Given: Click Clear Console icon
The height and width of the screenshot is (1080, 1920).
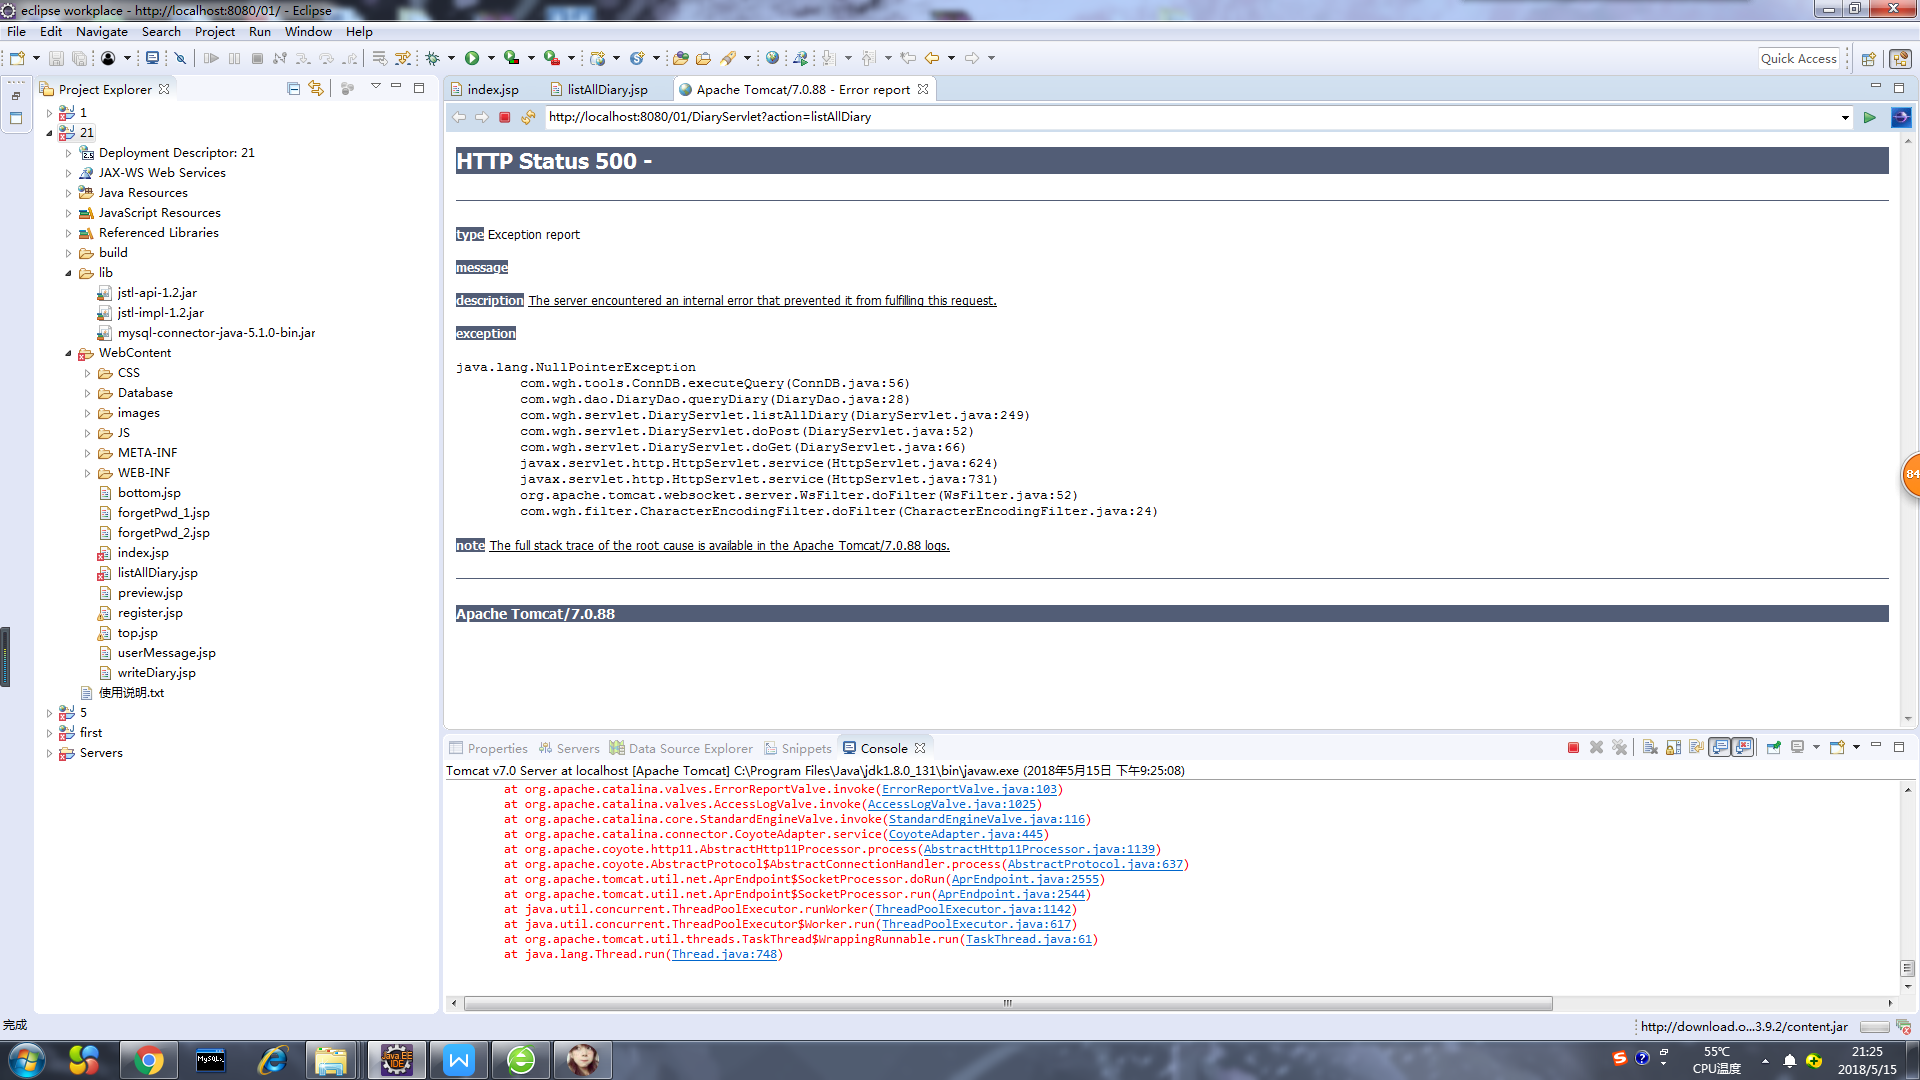Looking at the screenshot, I should pos(1650,748).
